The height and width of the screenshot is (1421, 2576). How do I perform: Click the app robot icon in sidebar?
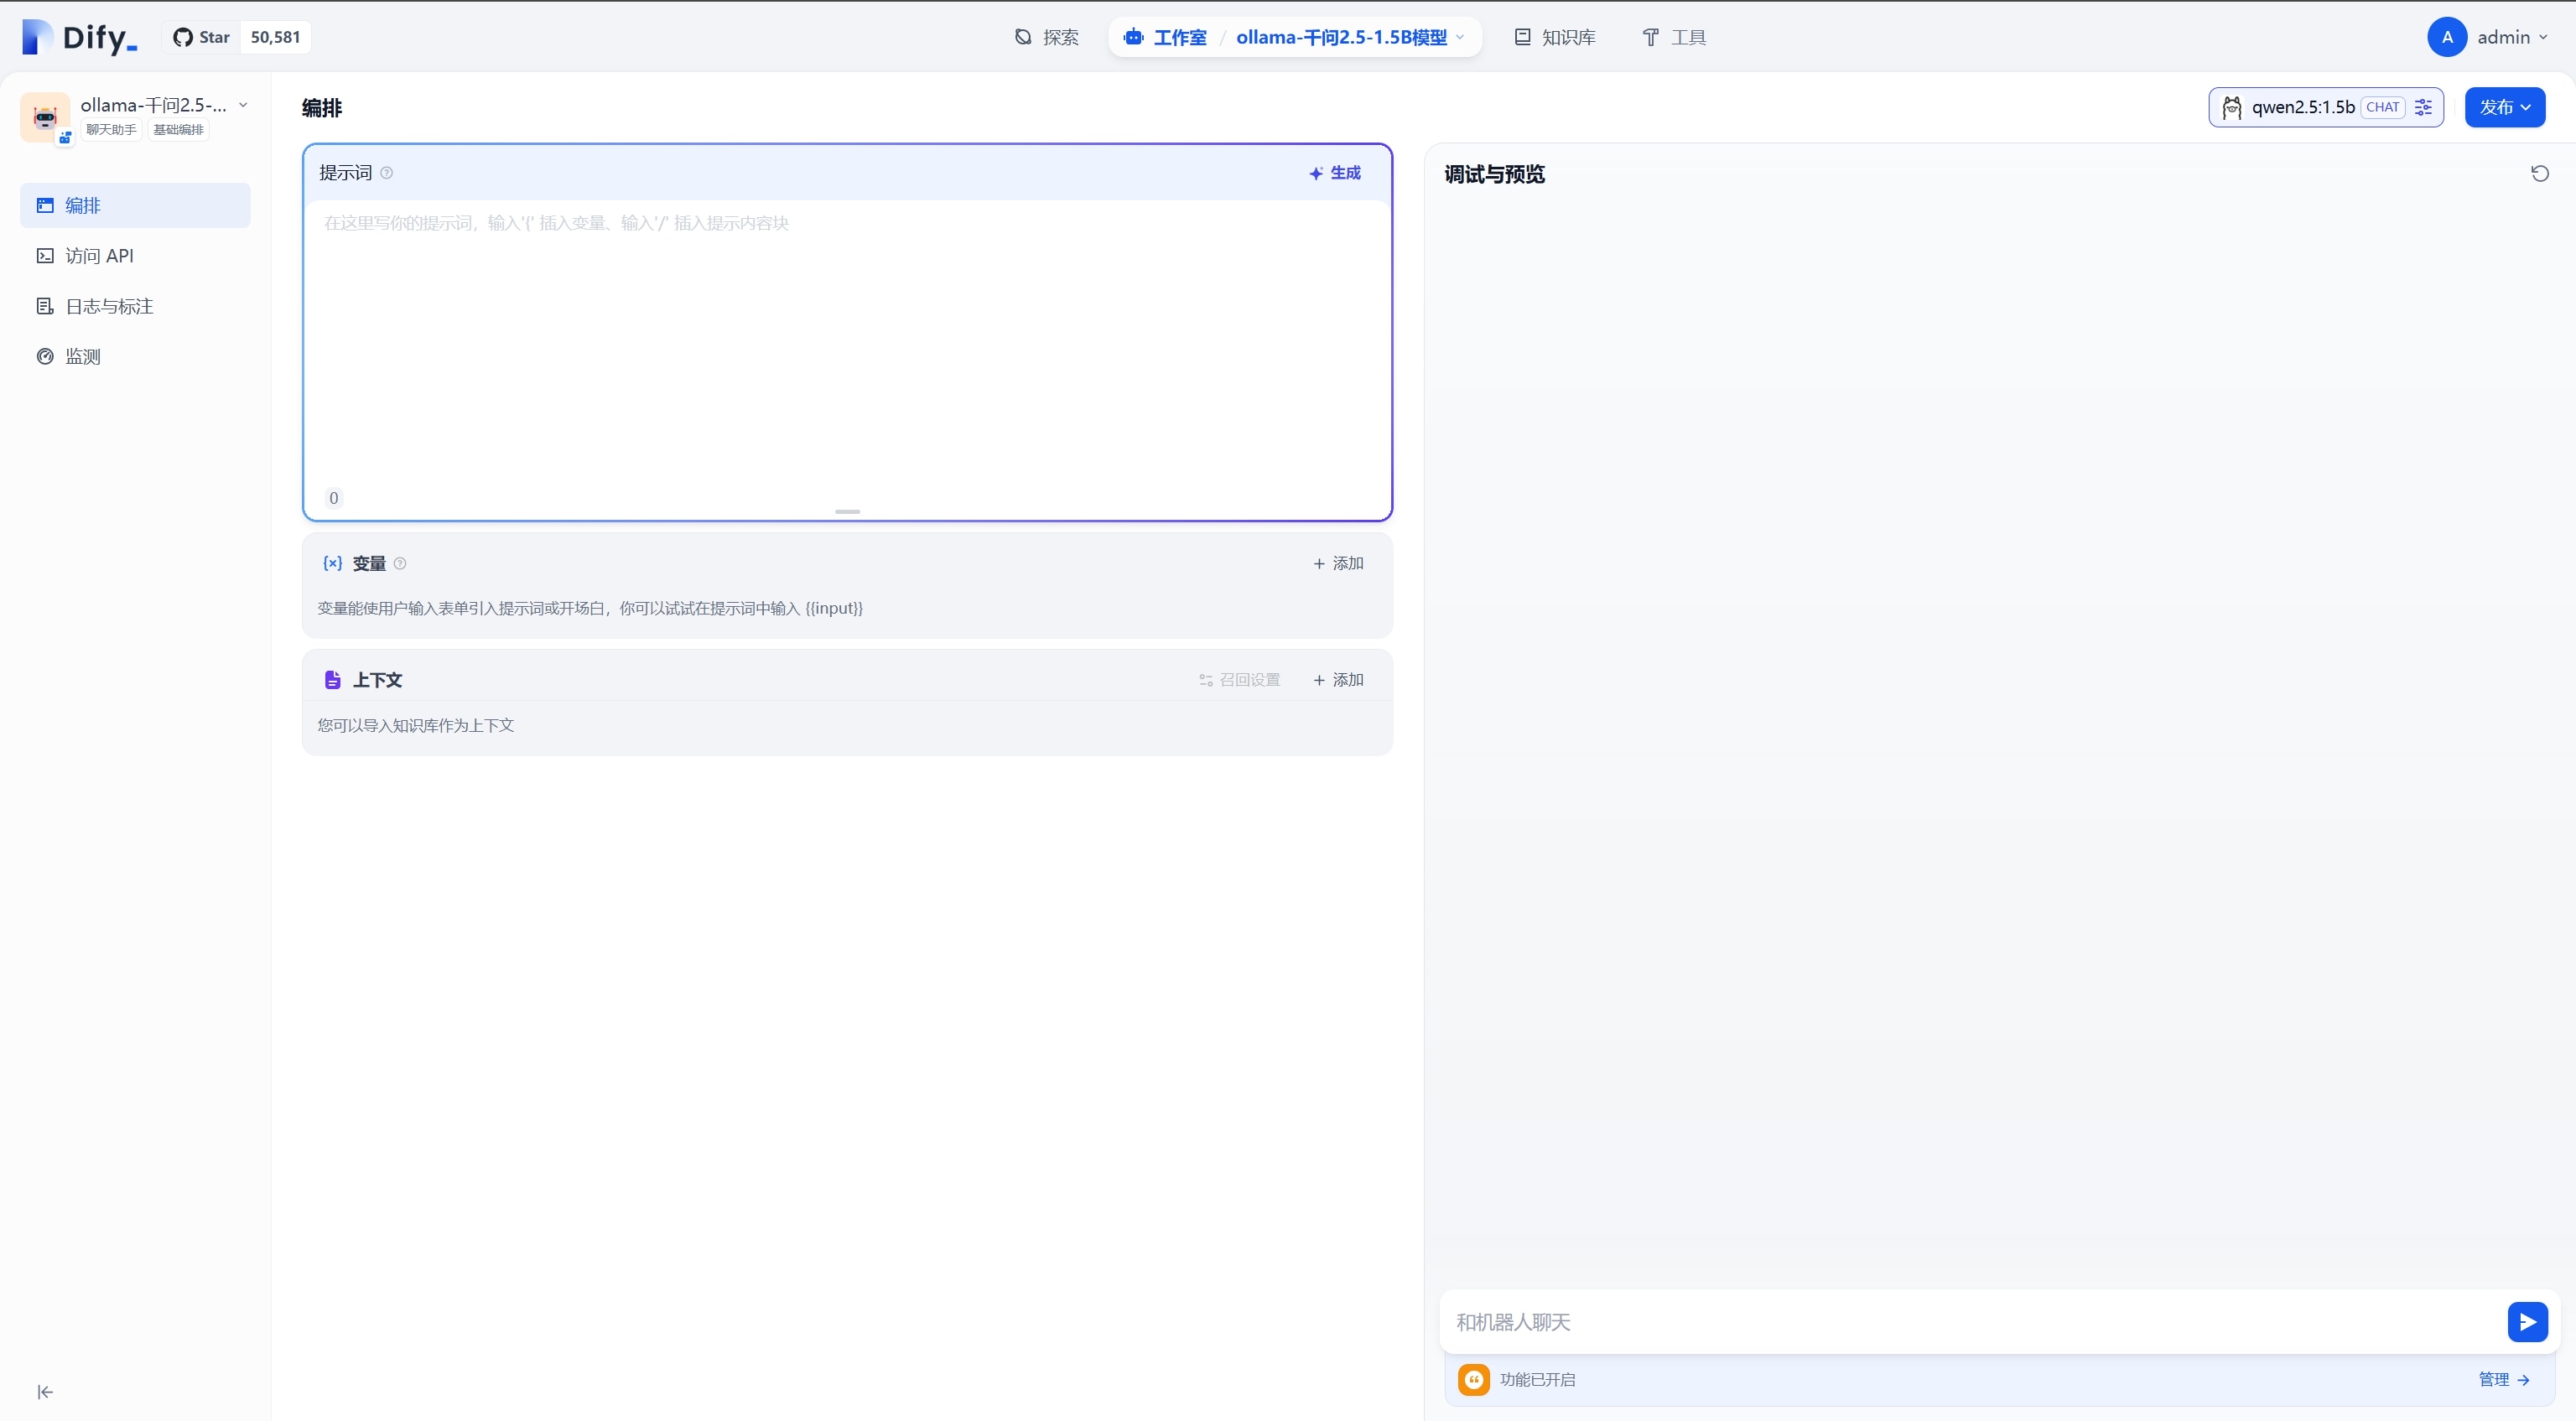(45, 118)
